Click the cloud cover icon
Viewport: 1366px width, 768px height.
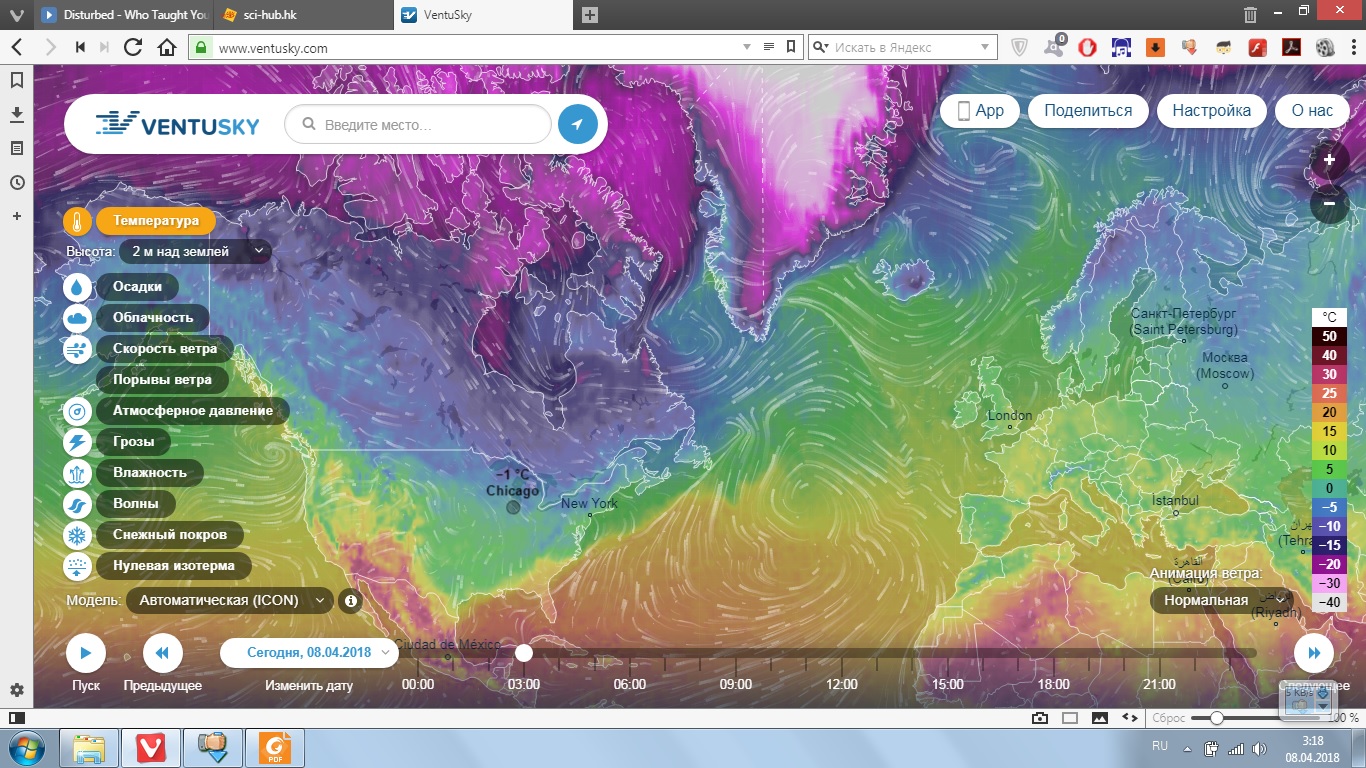(77, 318)
